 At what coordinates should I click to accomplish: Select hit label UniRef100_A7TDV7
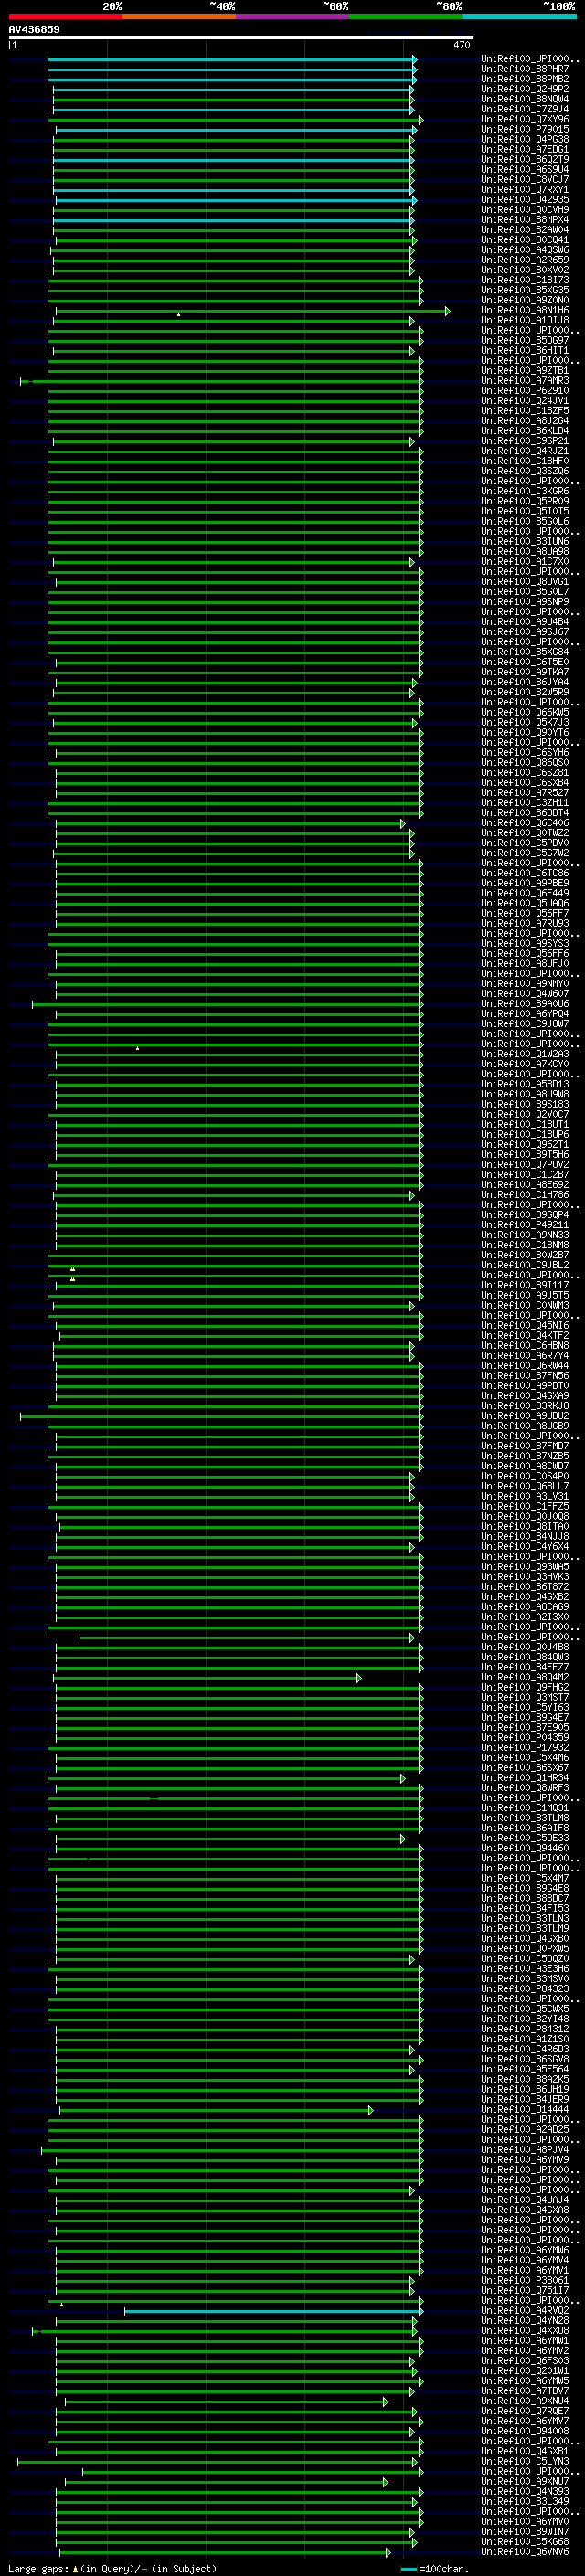pyautogui.click(x=525, y=2390)
